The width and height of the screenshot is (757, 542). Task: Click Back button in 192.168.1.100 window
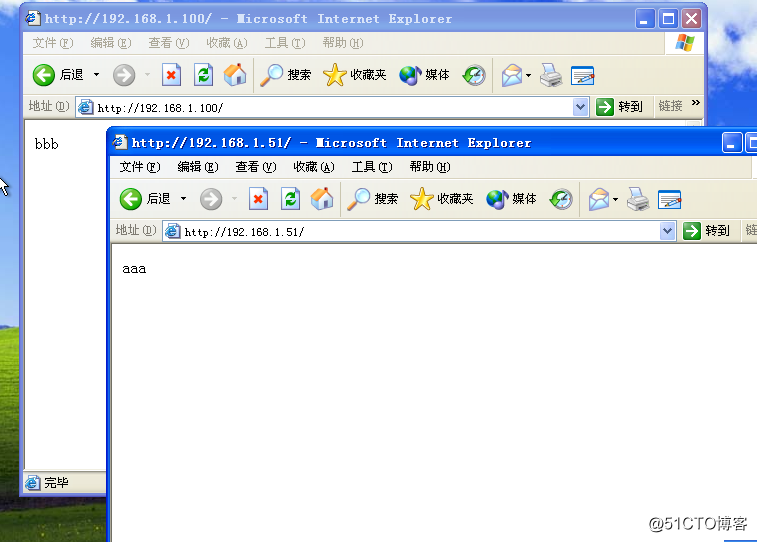[58, 75]
